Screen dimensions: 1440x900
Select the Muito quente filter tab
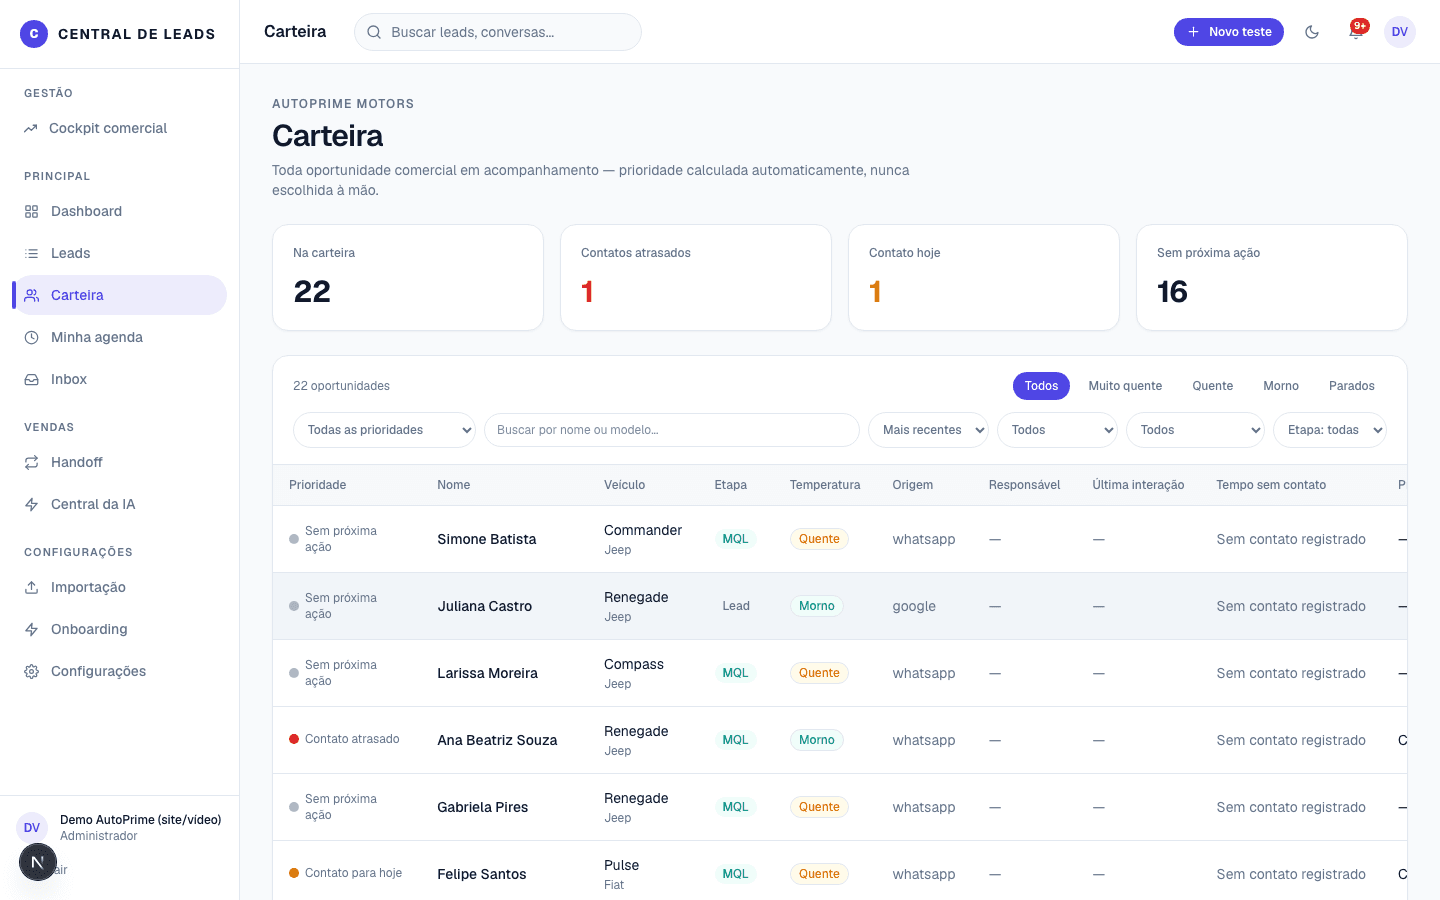click(x=1125, y=386)
